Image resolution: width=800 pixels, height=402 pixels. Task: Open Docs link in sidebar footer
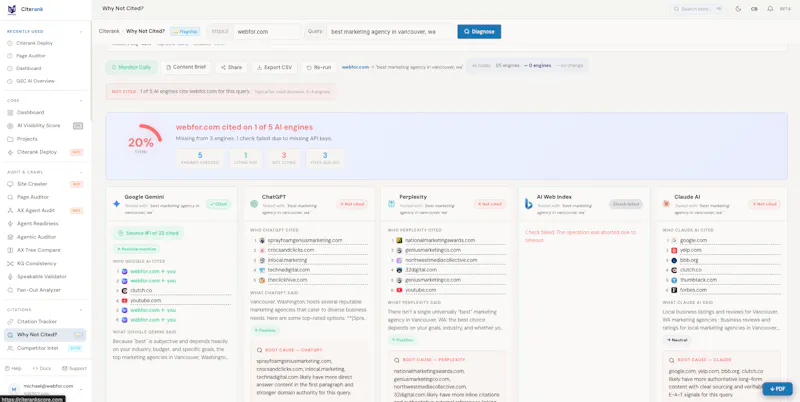[42, 368]
